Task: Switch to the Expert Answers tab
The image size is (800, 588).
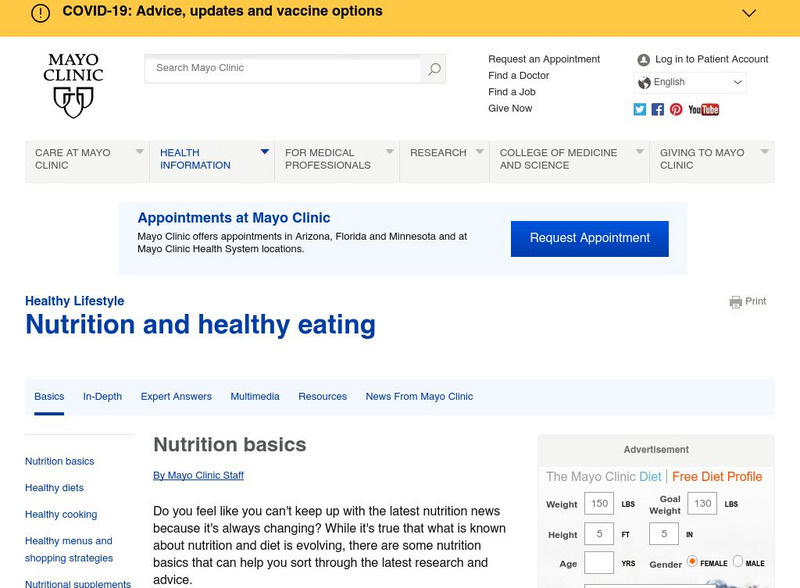Action: pyautogui.click(x=176, y=397)
